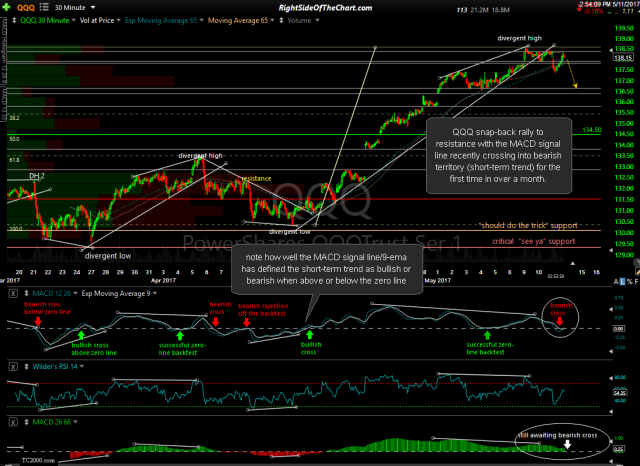Image resolution: width=640 pixels, height=466 pixels.
Task: Click the QQQ snap-back rally note box
Action: (499, 155)
